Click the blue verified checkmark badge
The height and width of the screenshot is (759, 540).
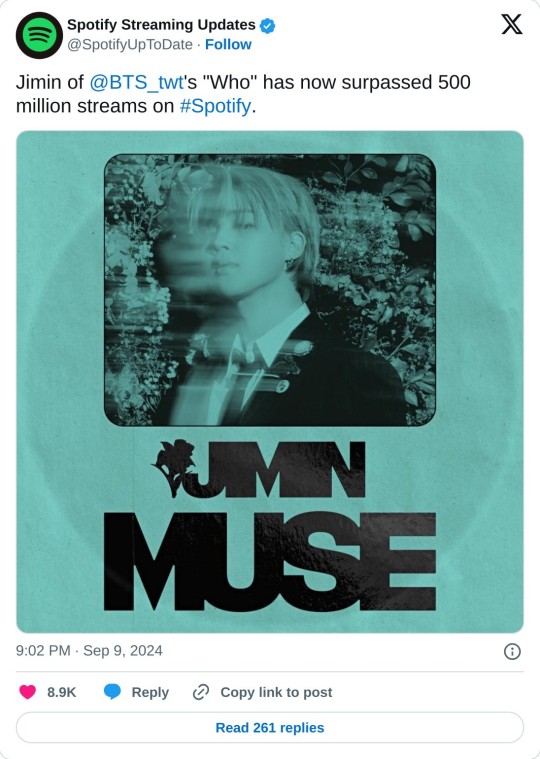point(268,25)
